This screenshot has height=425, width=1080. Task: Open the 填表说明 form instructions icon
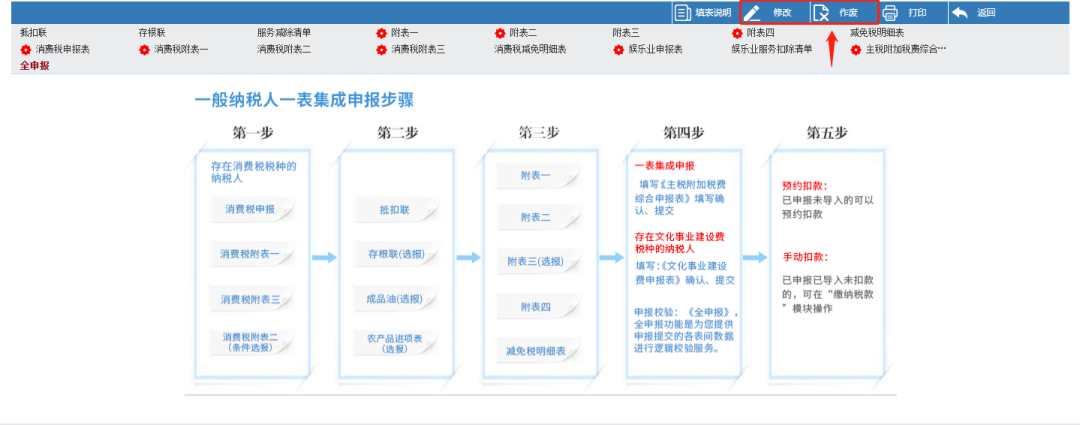click(683, 12)
